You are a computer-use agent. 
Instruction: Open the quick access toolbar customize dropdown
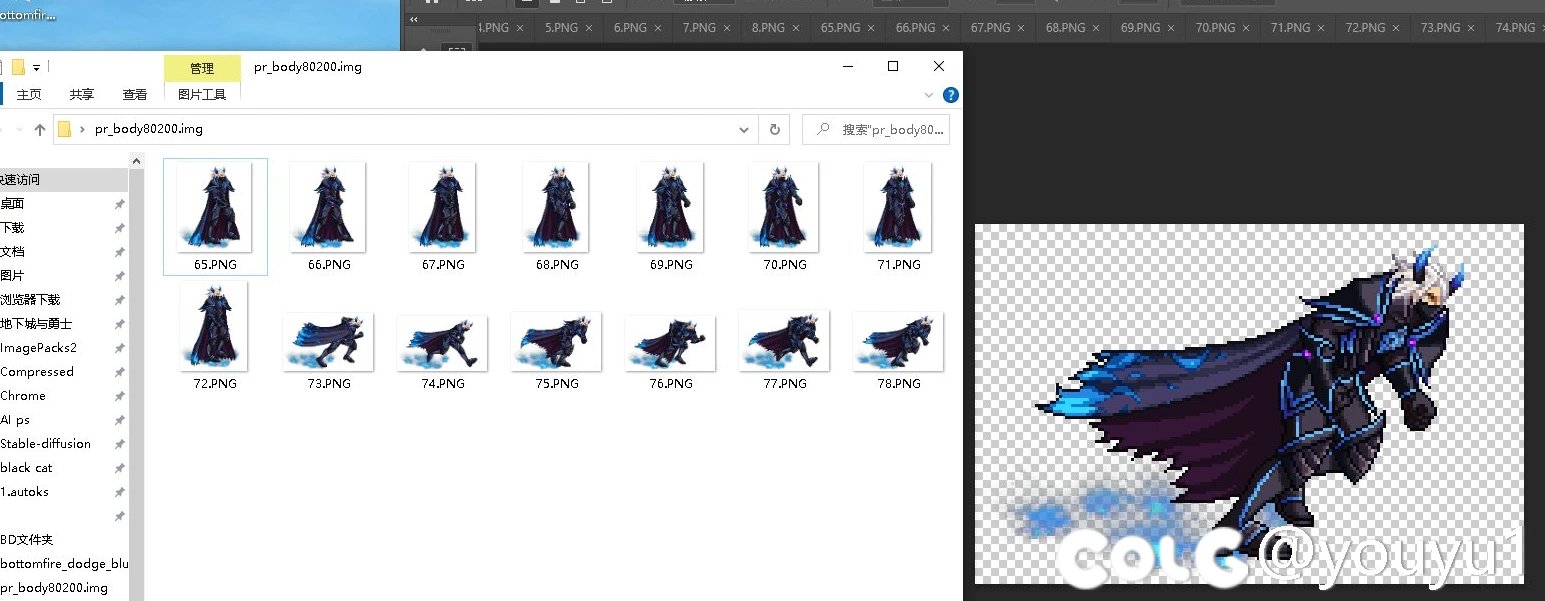(x=37, y=68)
